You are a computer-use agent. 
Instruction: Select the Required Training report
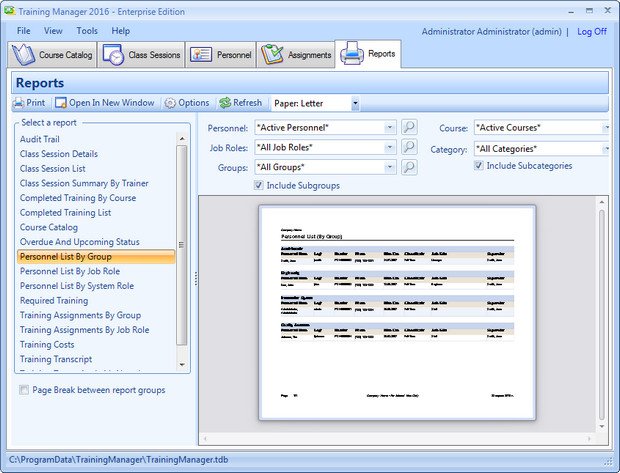(54, 301)
